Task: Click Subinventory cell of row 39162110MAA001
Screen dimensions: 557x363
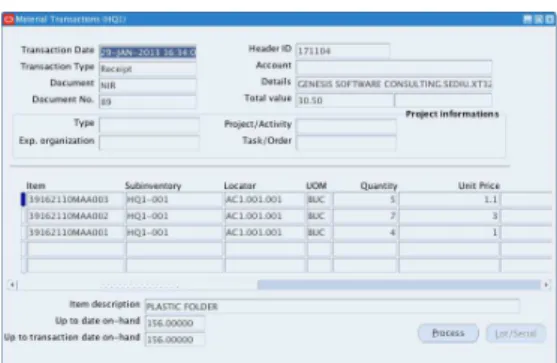Action: [x=174, y=232]
